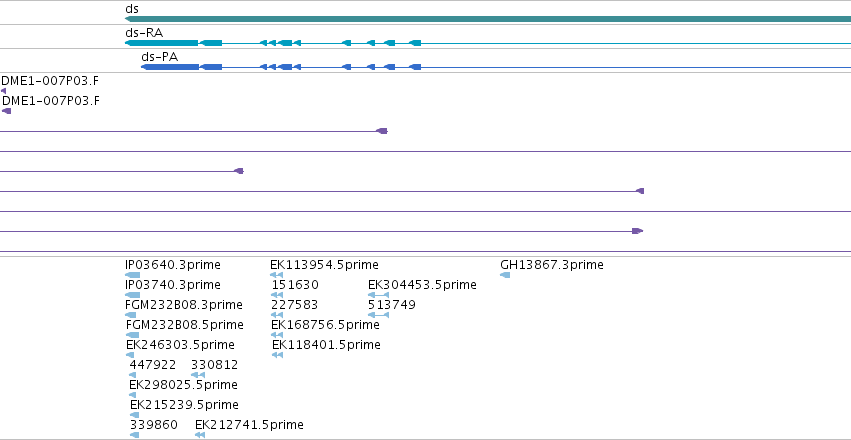Screen dimensions: 851x440
Task: Click the teal ds gene span bar
Action: (488, 19)
